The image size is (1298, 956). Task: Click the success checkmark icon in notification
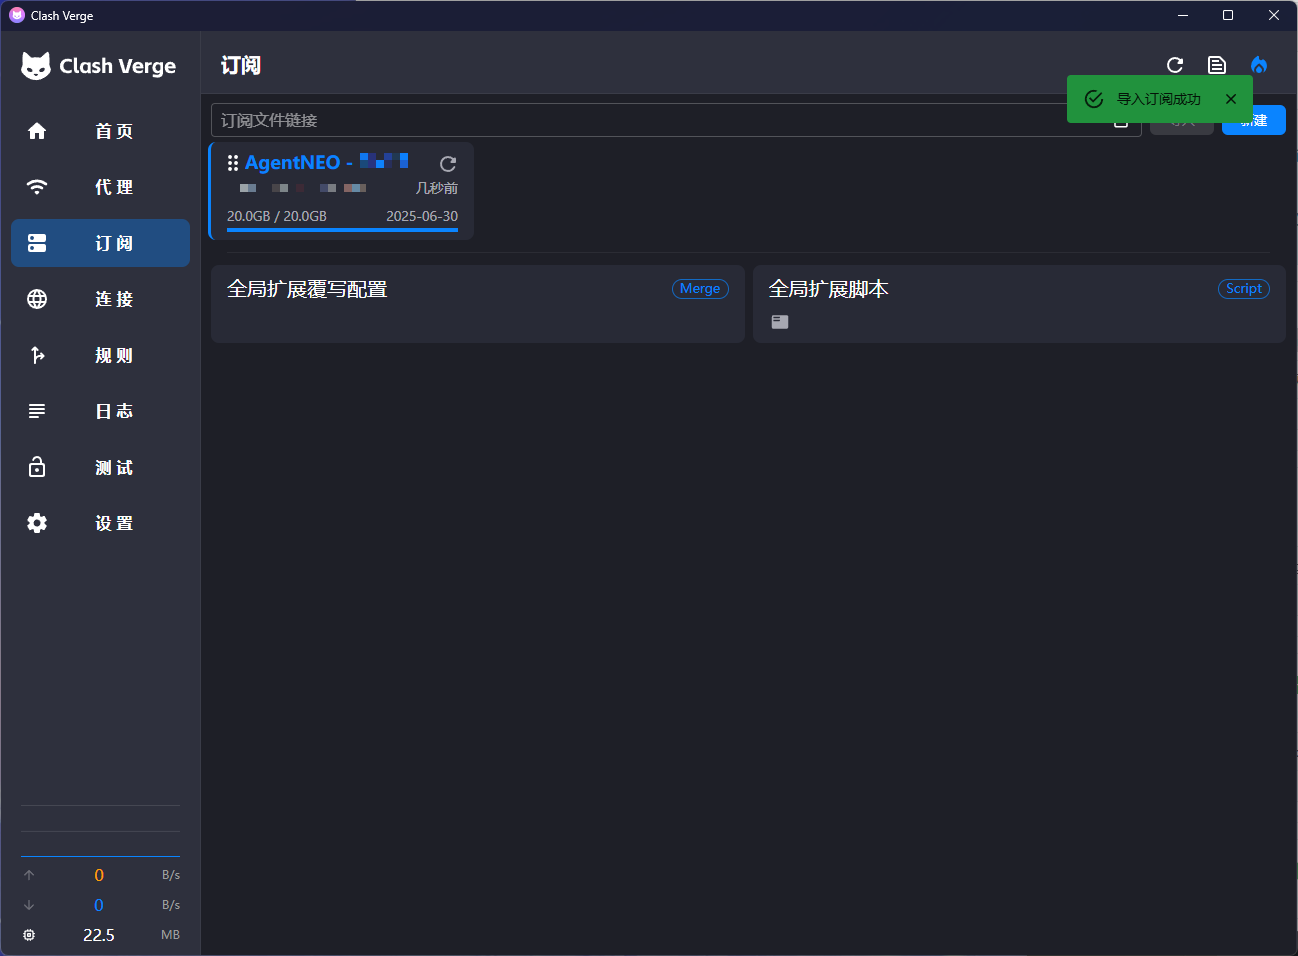tap(1094, 99)
